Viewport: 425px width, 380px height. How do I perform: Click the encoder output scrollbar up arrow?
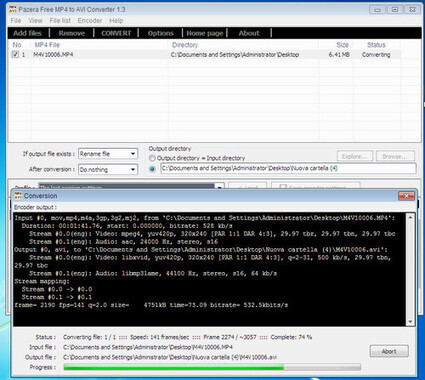pos(410,218)
